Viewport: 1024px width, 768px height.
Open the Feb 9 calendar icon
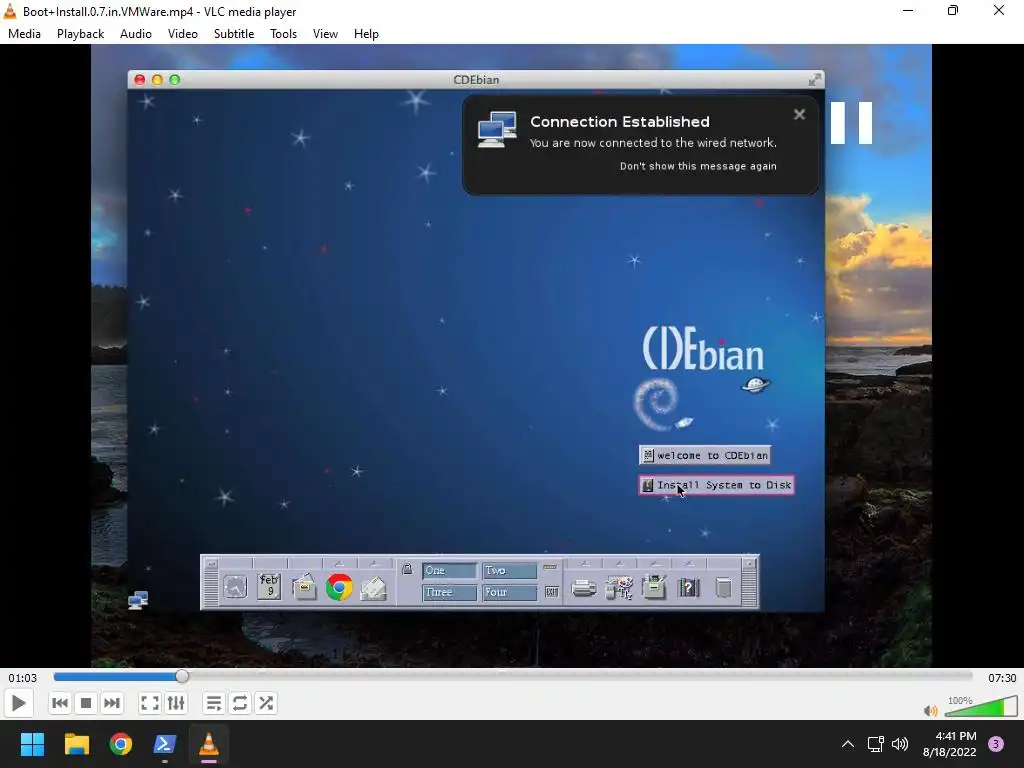(x=269, y=586)
